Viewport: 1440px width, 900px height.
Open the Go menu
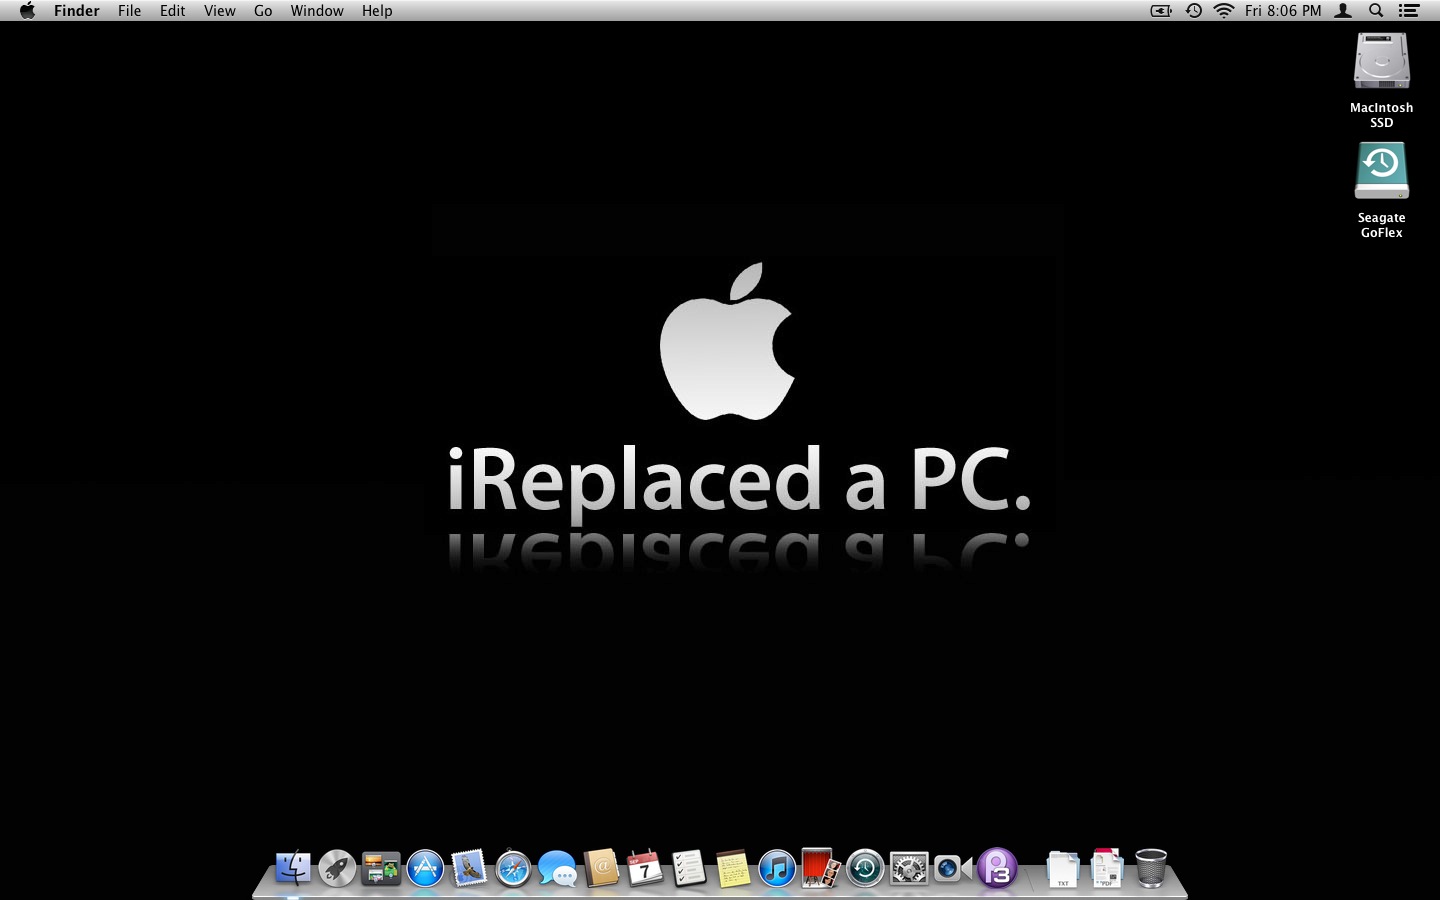263,11
